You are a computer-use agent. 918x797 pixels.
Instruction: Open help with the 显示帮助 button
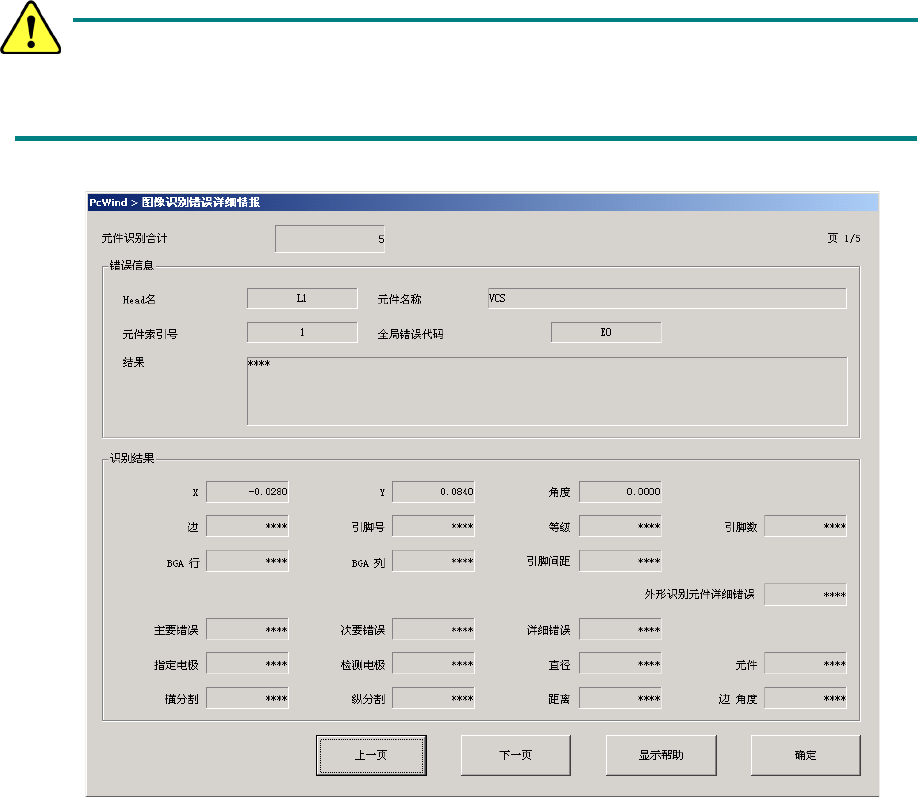660,755
